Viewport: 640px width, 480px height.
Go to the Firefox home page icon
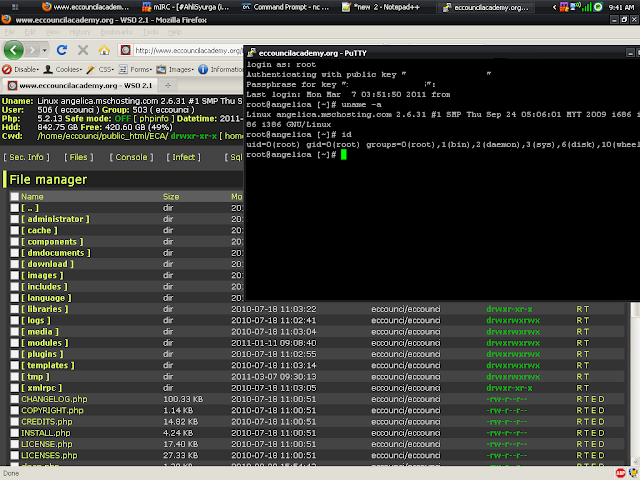(x=106, y=50)
